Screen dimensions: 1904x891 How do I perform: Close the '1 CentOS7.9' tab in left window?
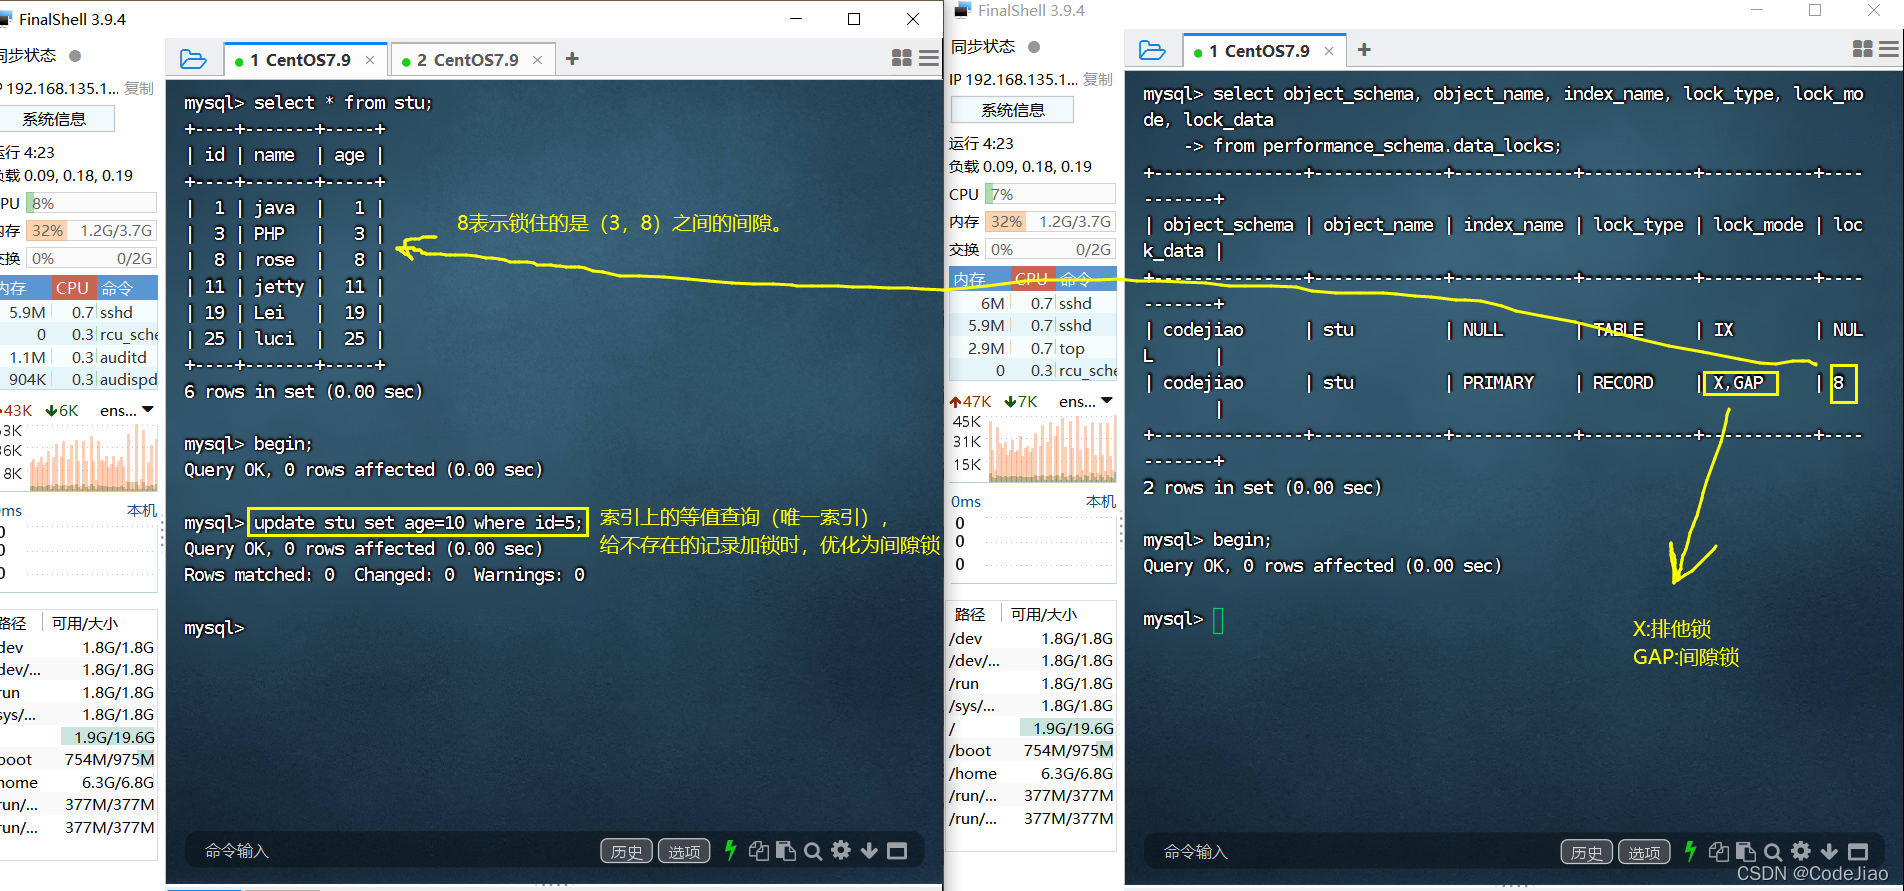click(370, 60)
